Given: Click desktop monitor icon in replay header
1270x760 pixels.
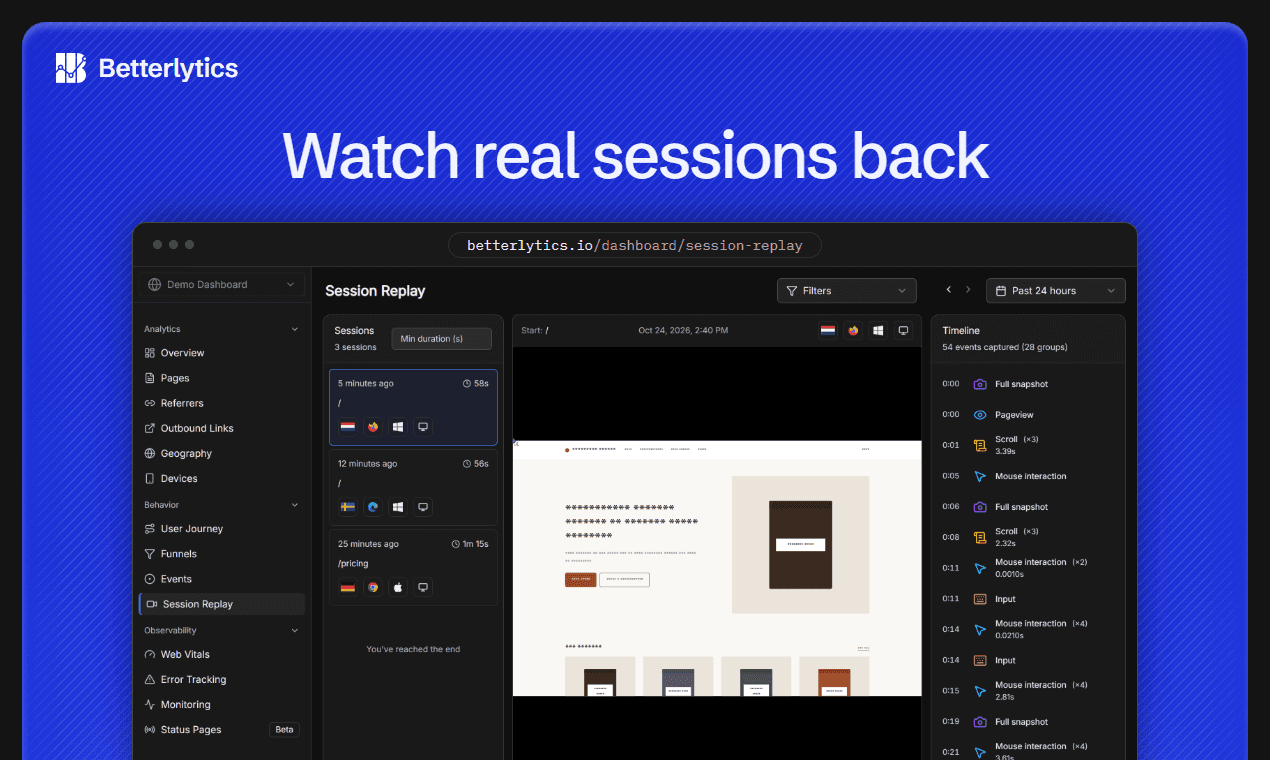Looking at the screenshot, I should click(903, 330).
